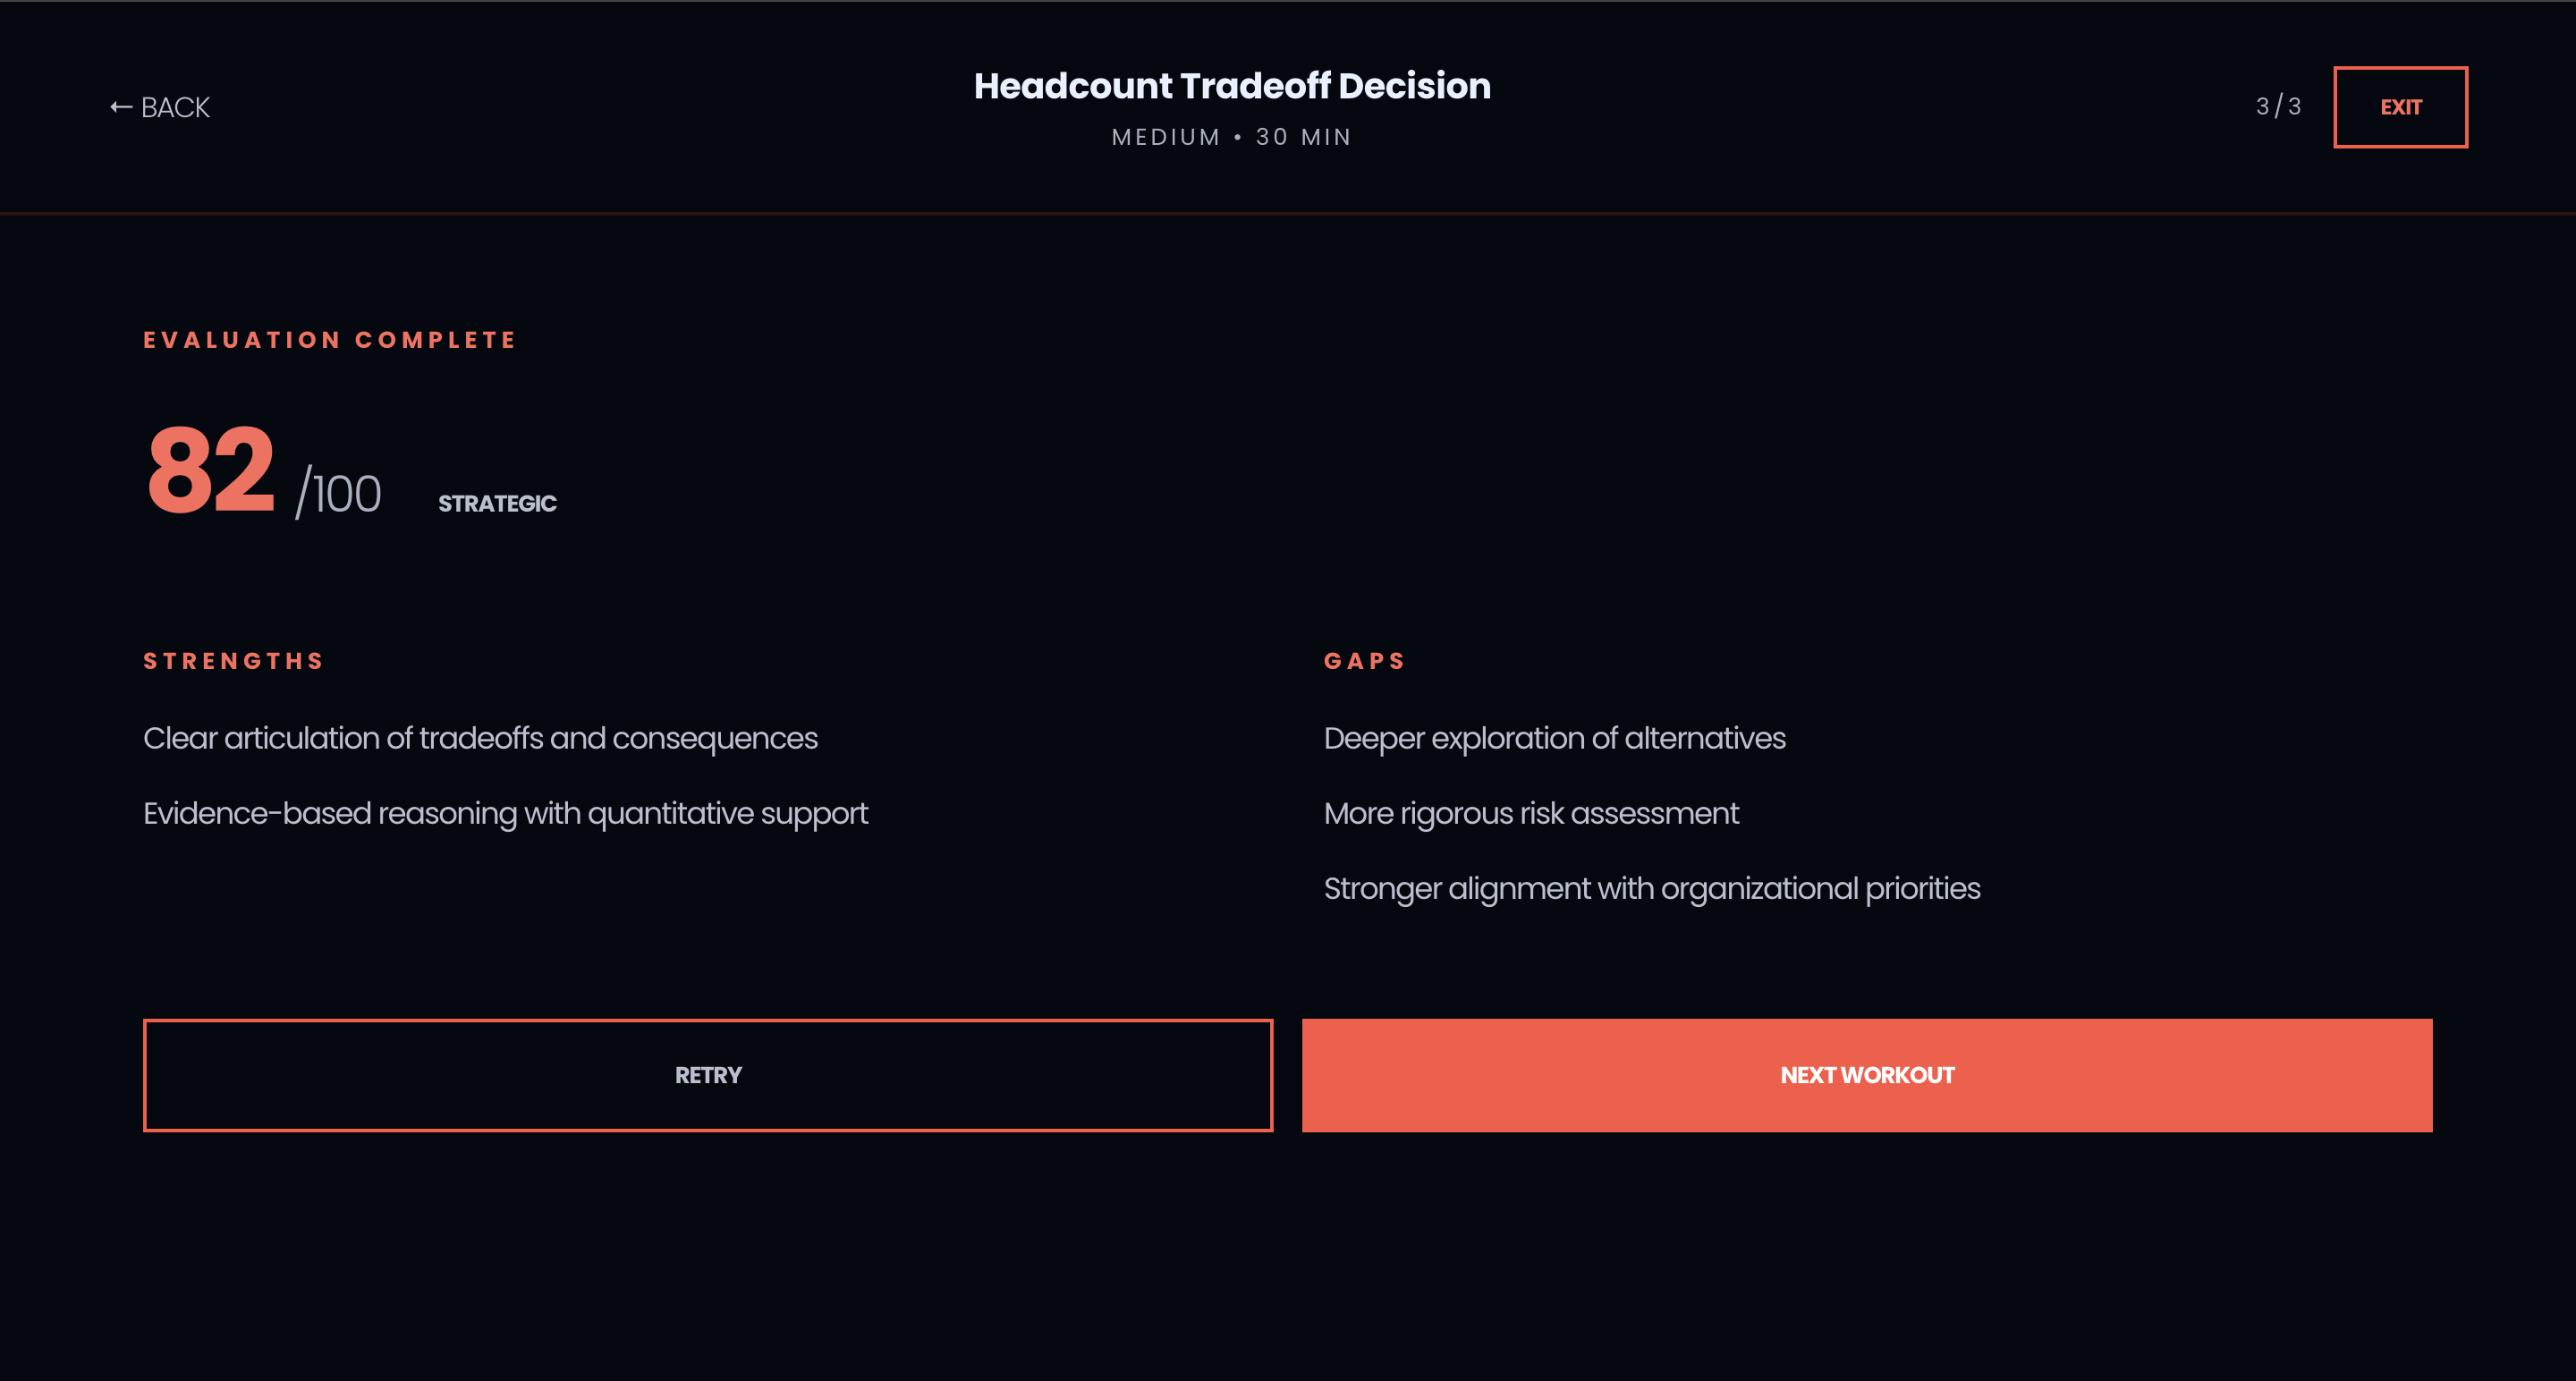Select the Exit button top right
Screen dimensions: 2576x1381
click(2400, 107)
